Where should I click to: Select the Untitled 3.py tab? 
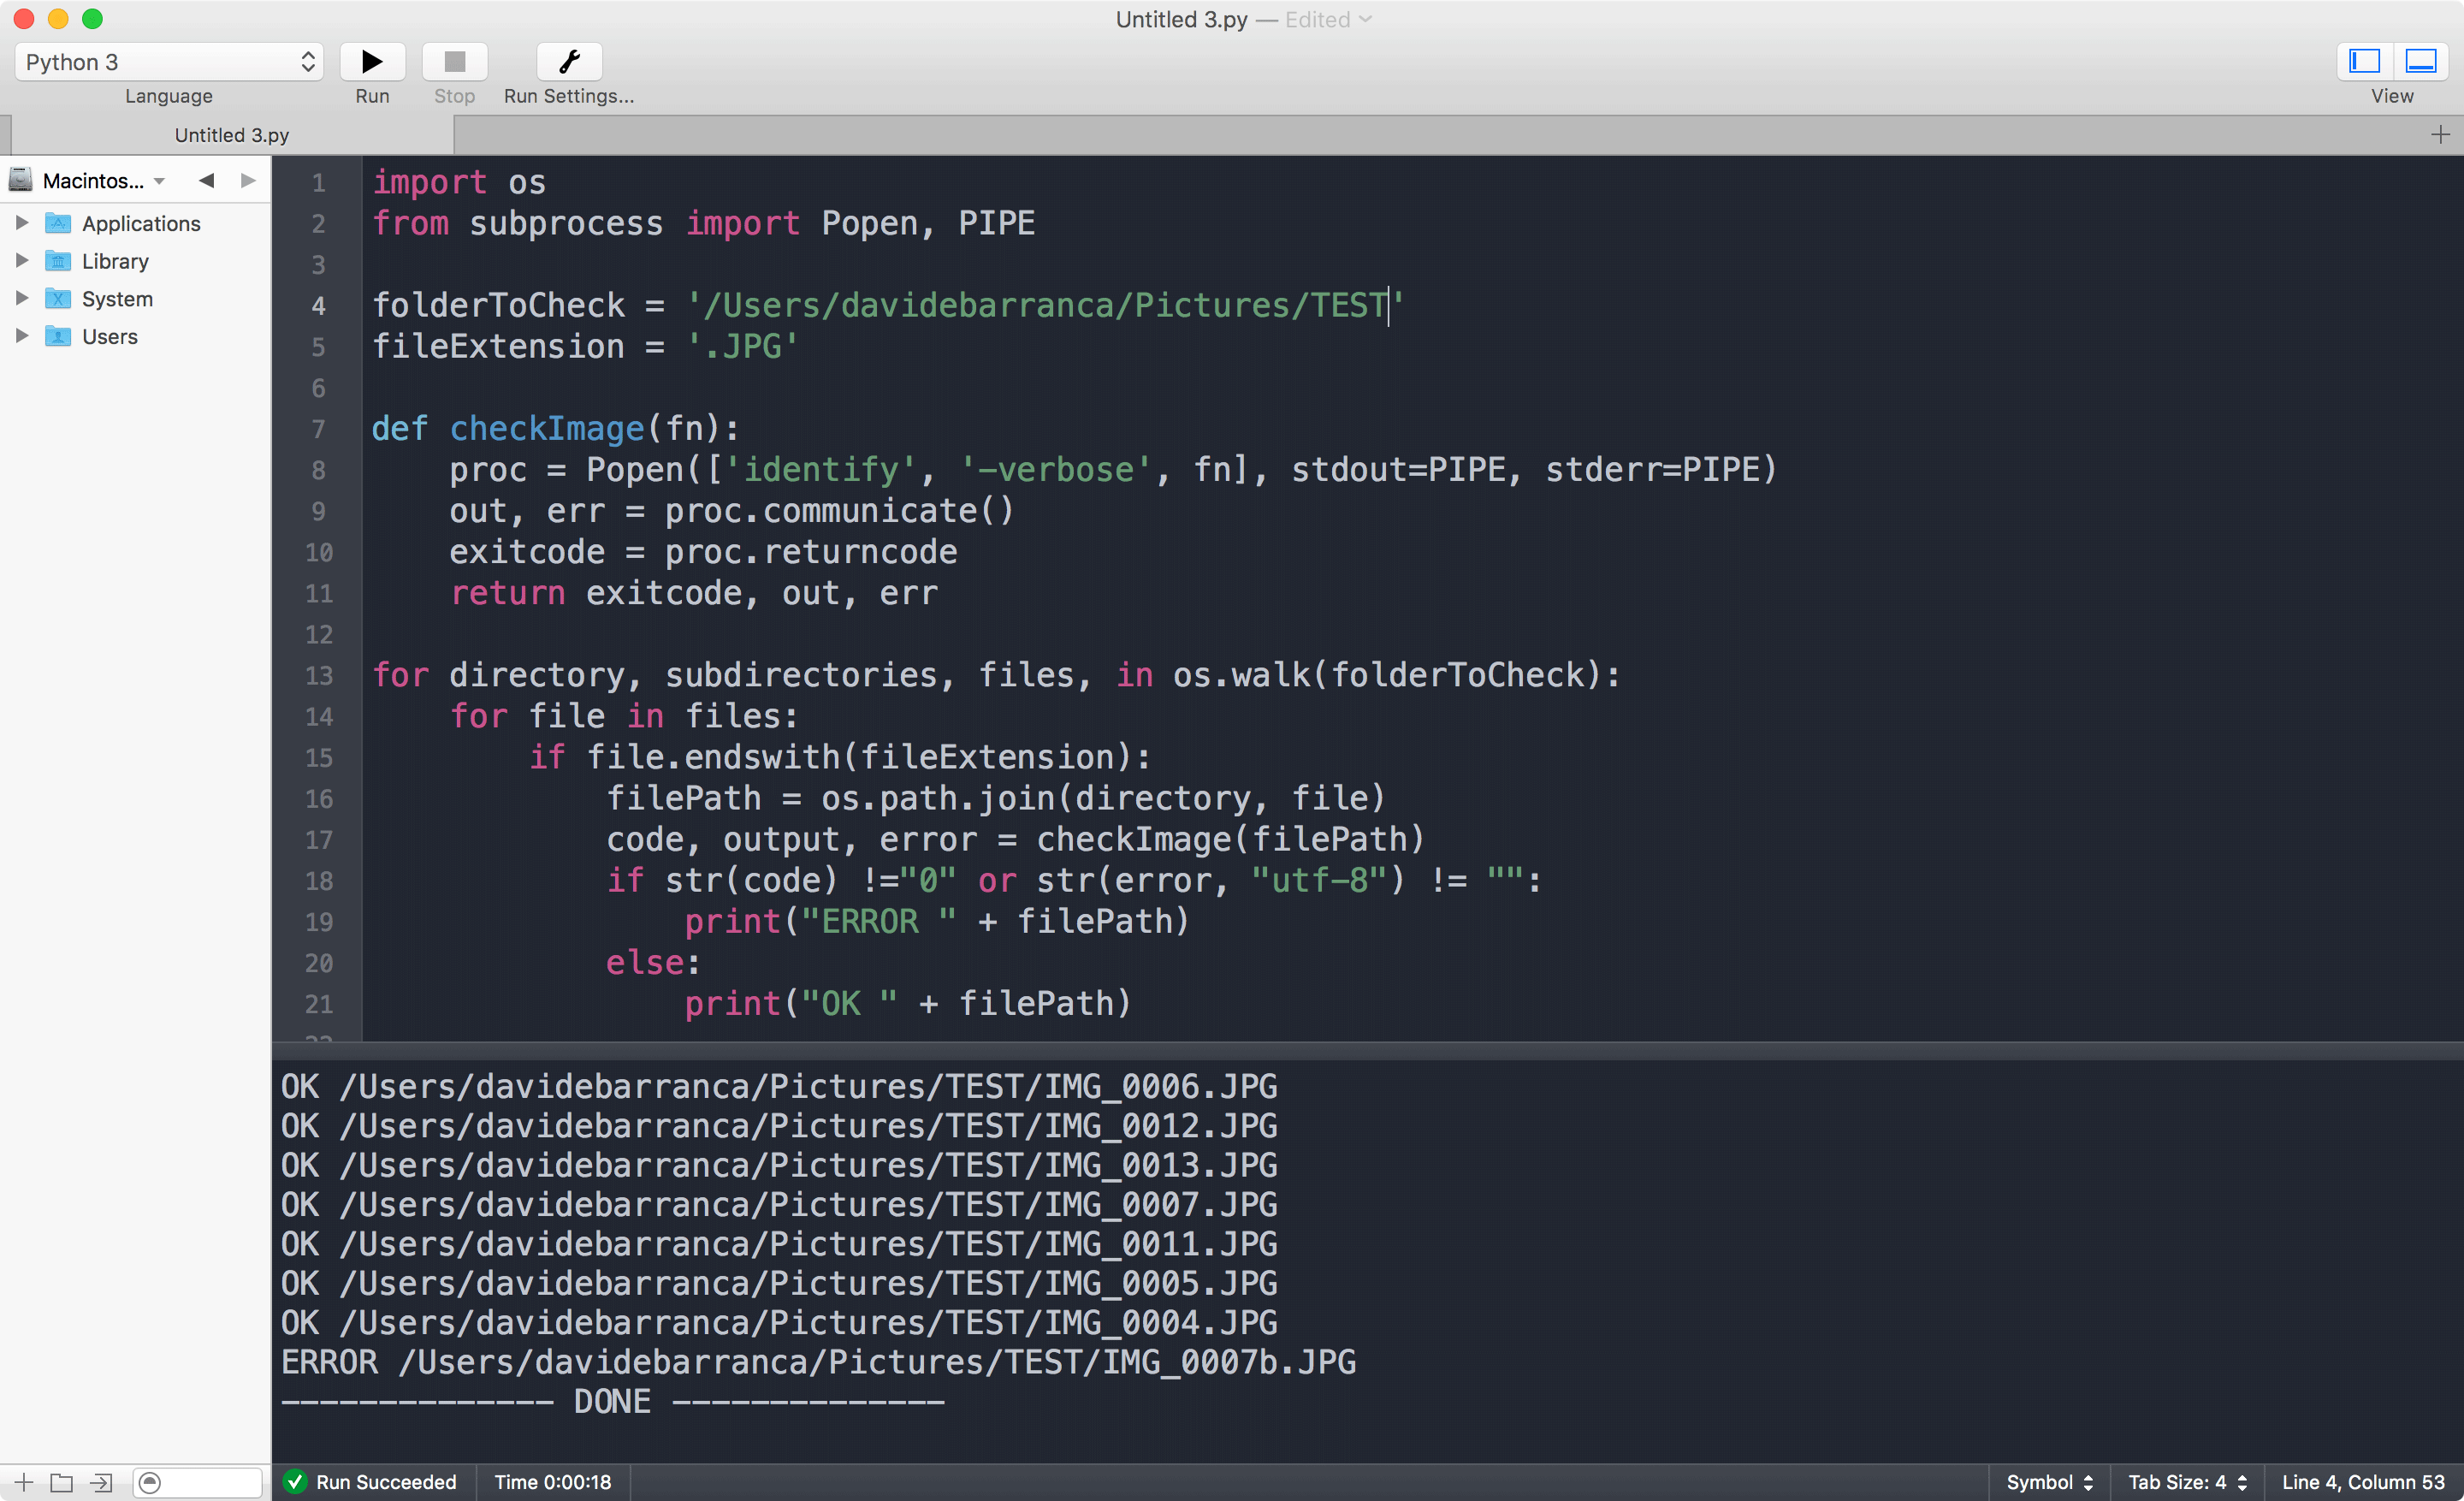click(231, 134)
